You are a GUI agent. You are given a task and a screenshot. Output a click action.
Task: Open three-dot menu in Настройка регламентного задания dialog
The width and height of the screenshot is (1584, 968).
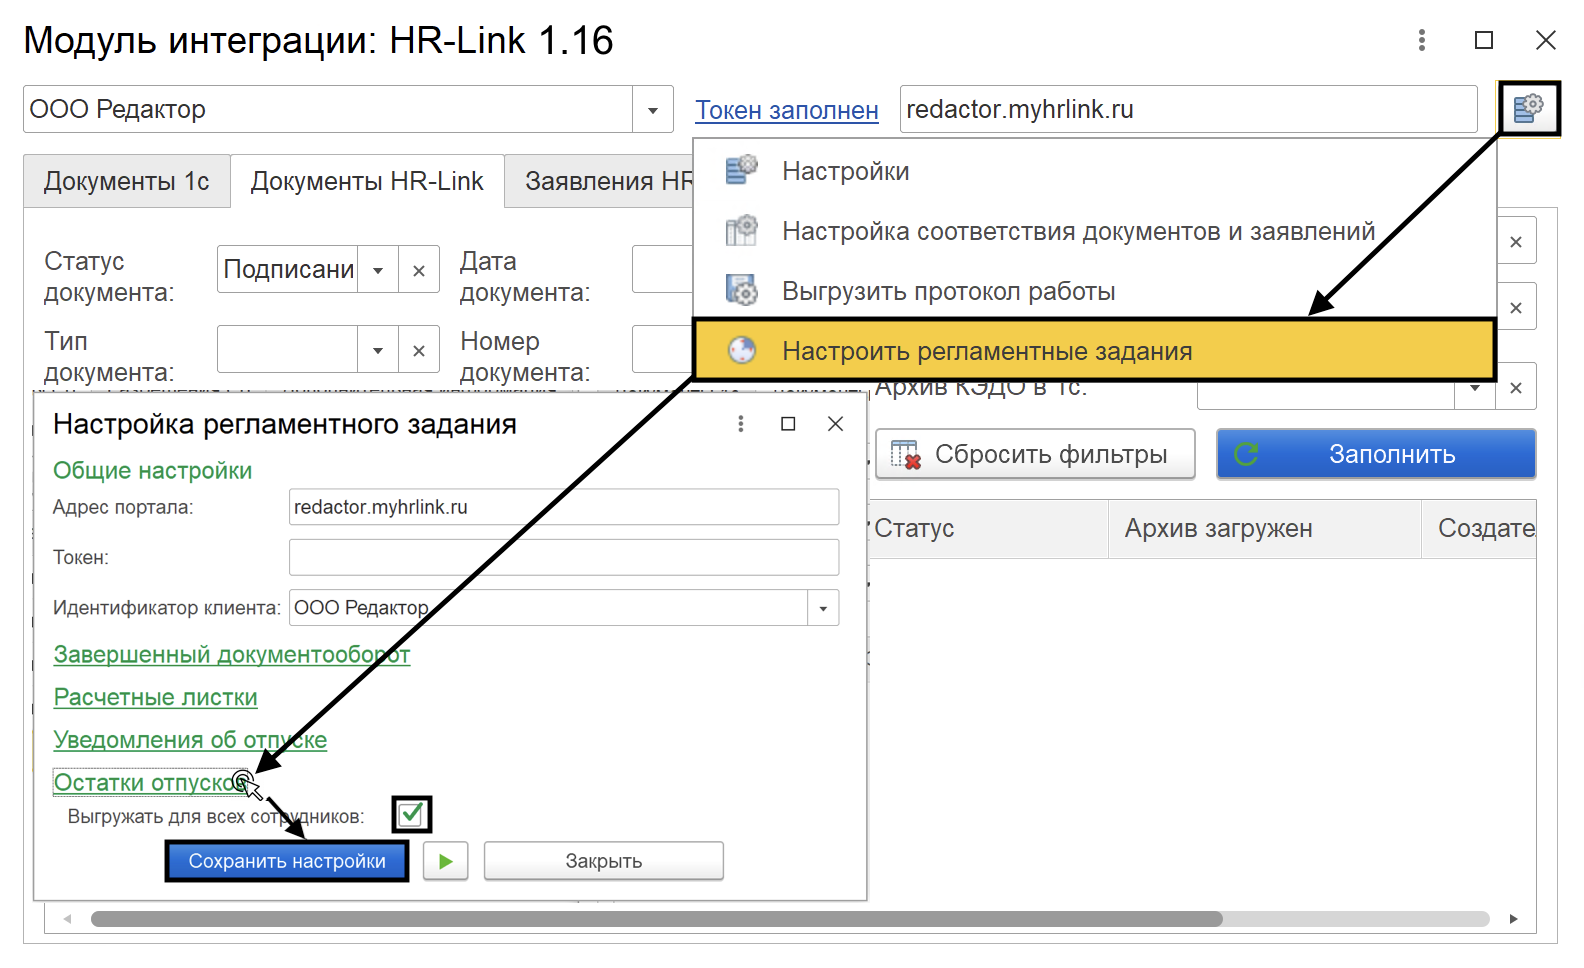click(x=741, y=424)
